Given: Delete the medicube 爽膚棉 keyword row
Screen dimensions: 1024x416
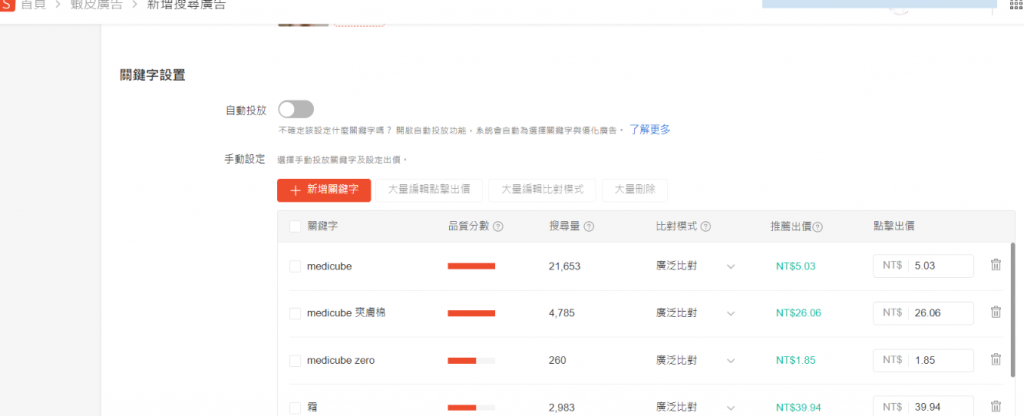Looking at the screenshot, I should [996, 312].
